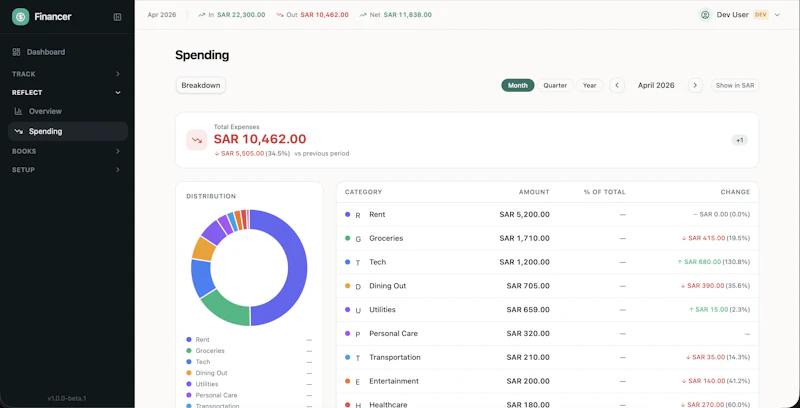Viewport: 800px width, 408px height.
Task: Open Spending page in sidebar
Action: 67,131
